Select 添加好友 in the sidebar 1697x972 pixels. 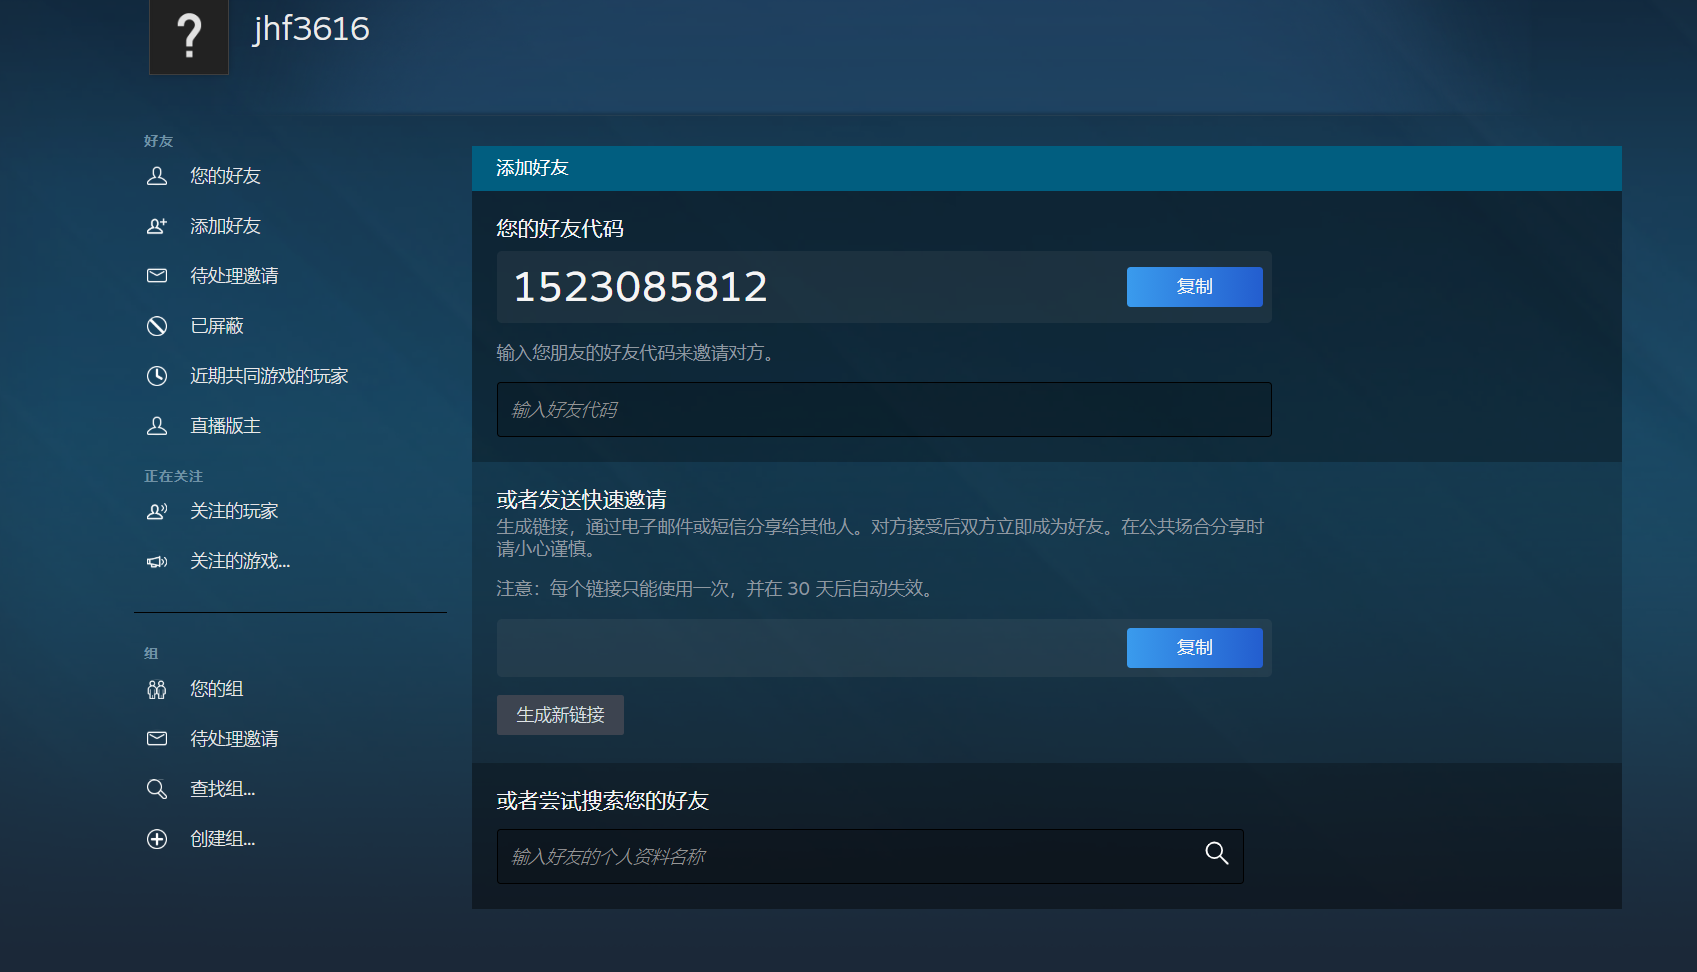click(225, 226)
